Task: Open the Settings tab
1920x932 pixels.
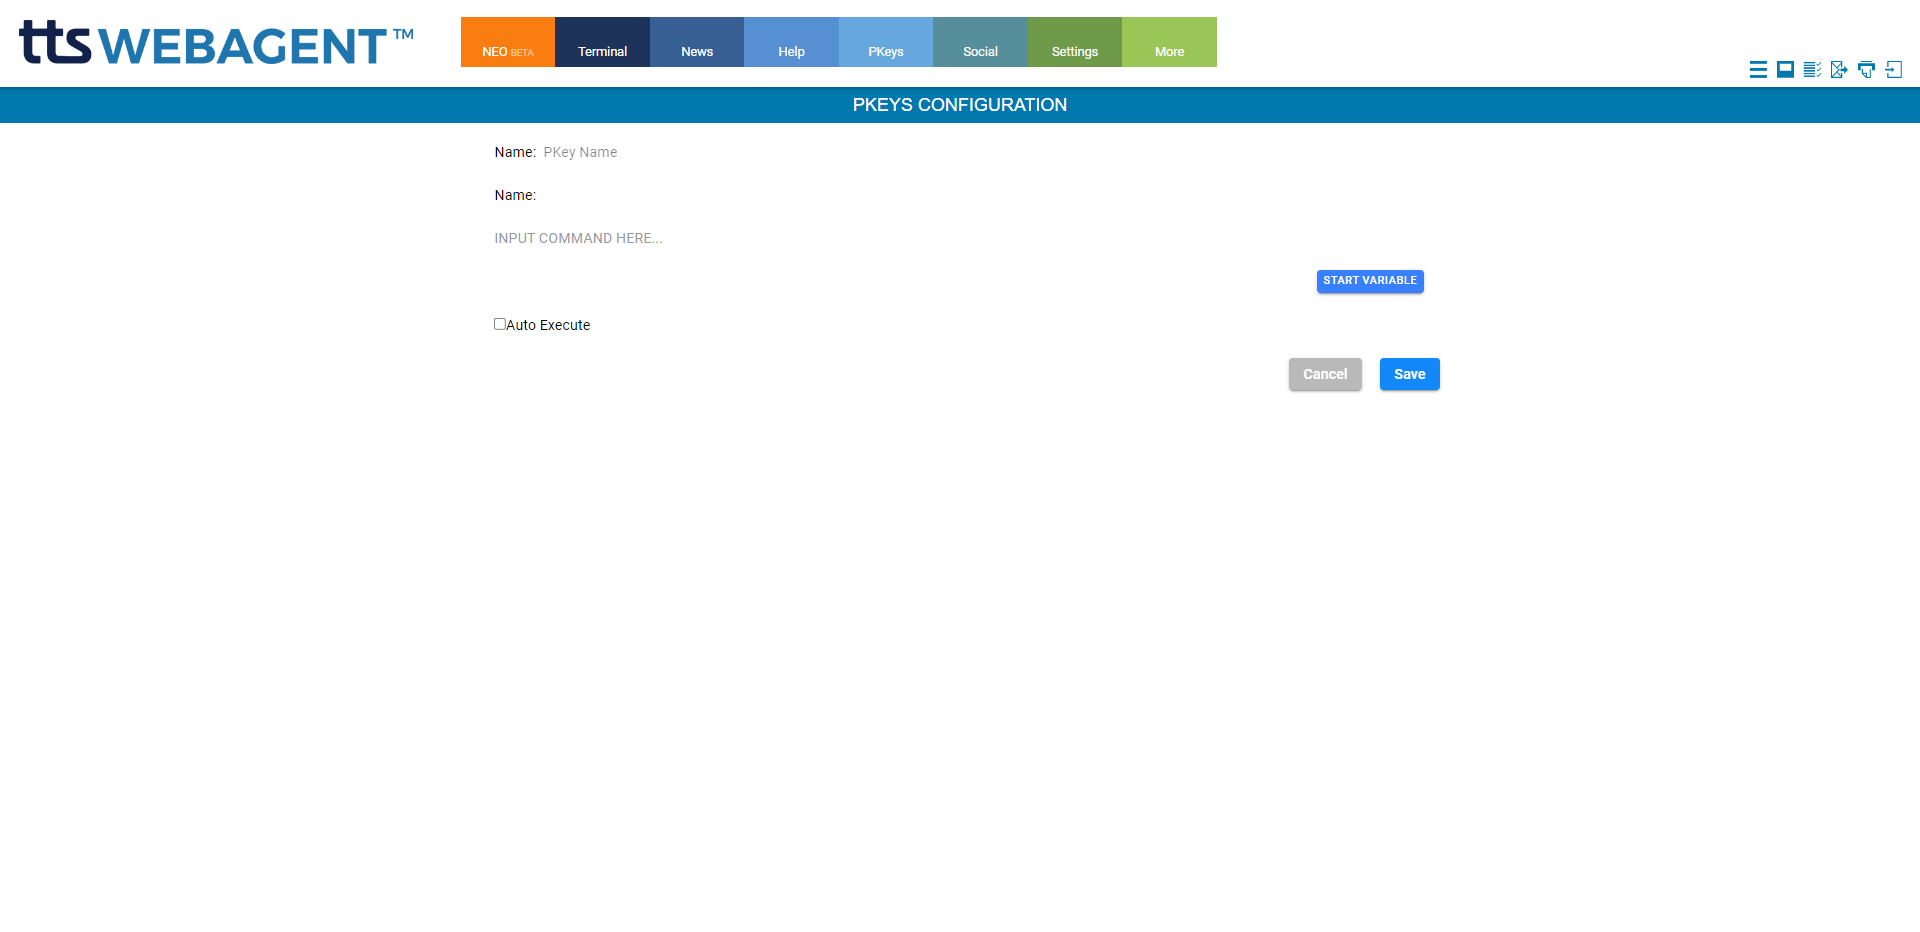Action: pyautogui.click(x=1074, y=43)
